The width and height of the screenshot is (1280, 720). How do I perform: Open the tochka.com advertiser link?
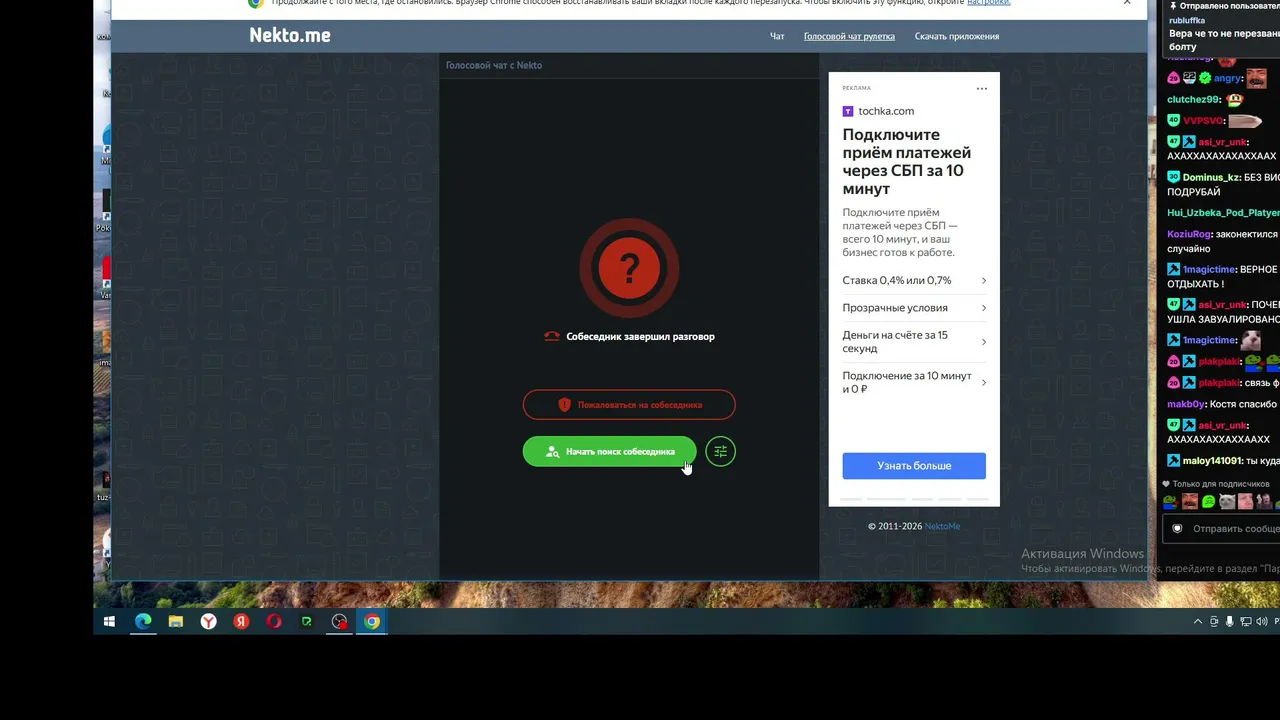pyautogui.click(x=886, y=111)
